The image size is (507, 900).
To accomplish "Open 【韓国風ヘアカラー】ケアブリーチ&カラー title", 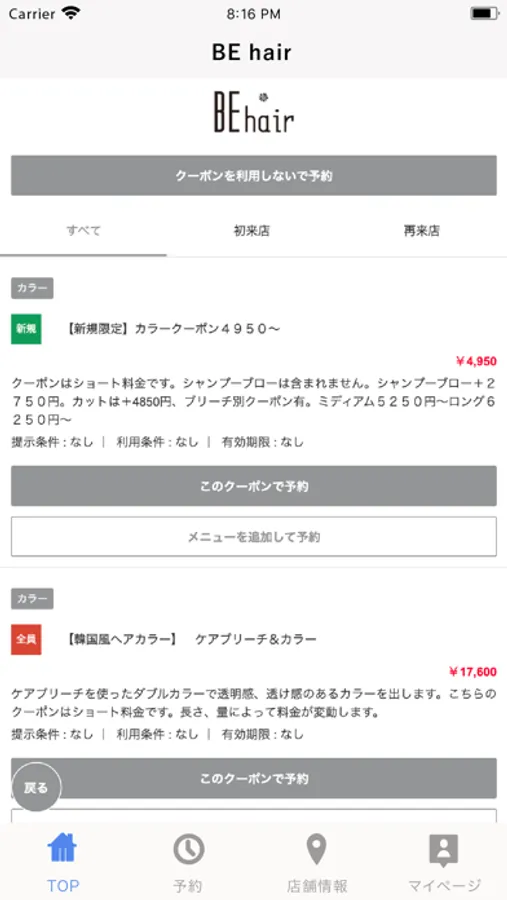I will [191, 639].
